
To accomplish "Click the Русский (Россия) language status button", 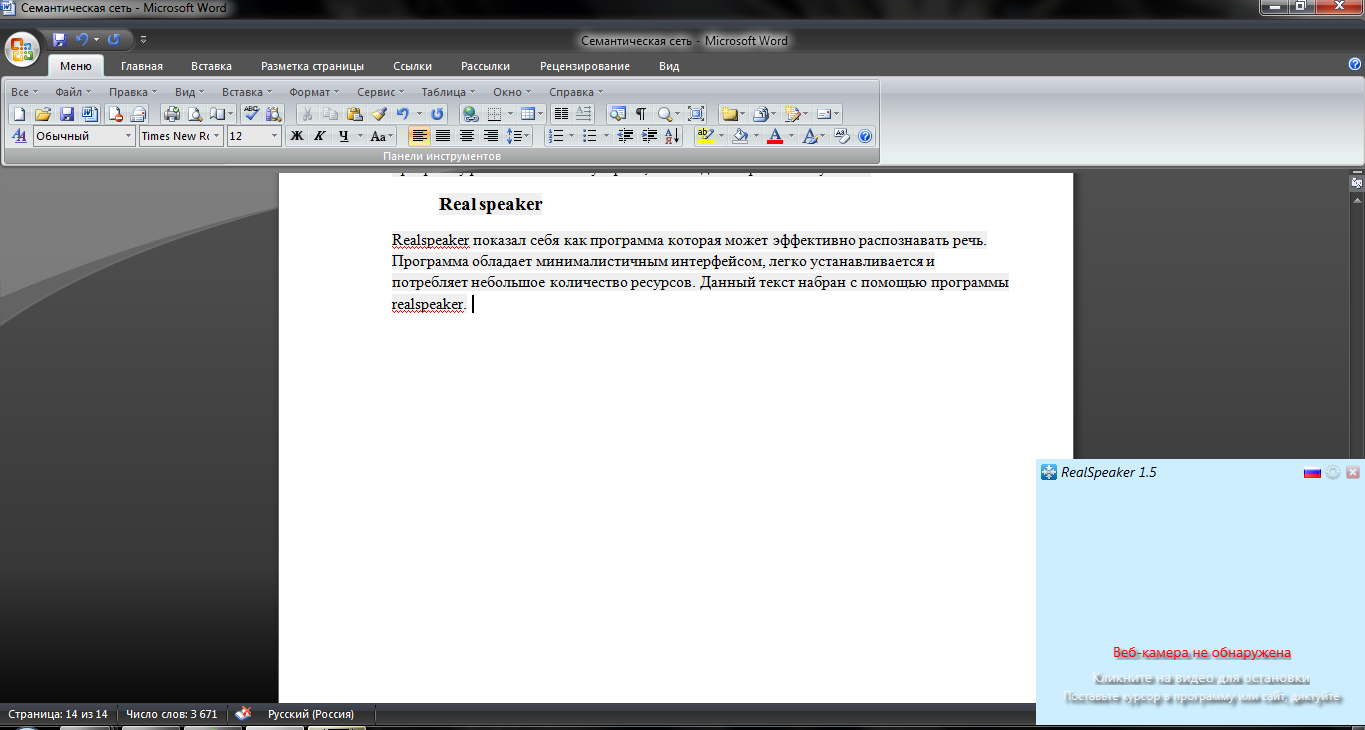I will [x=310, y=714].
